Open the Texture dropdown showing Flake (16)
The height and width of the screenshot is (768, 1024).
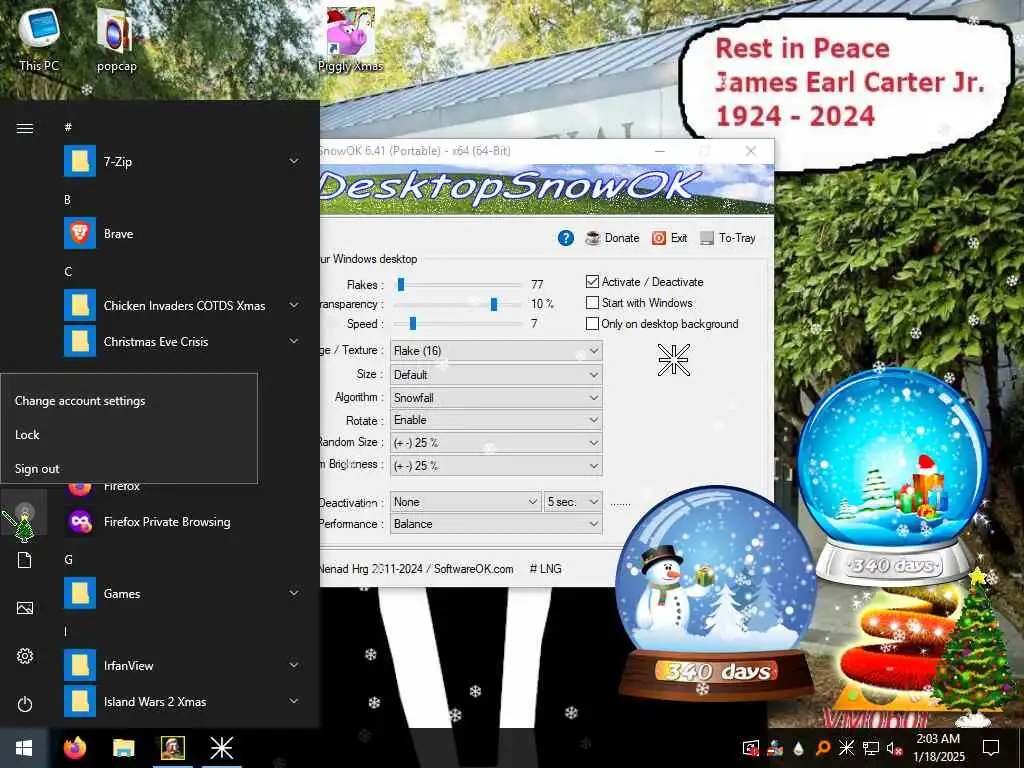pos(496,351)
